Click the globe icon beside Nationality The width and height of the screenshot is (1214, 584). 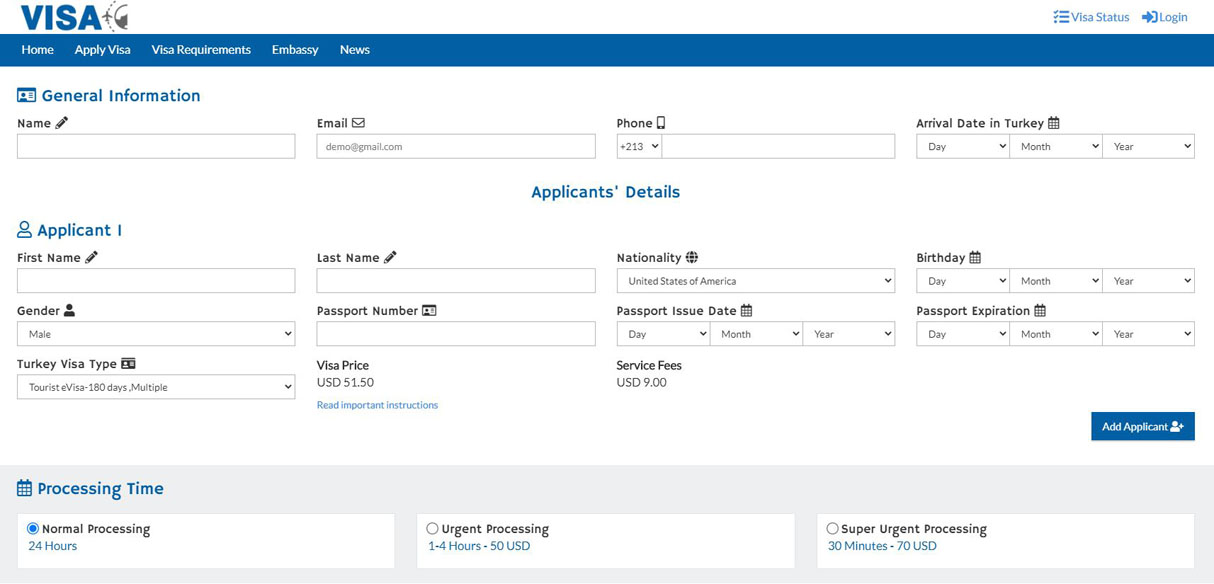point(692,257)
